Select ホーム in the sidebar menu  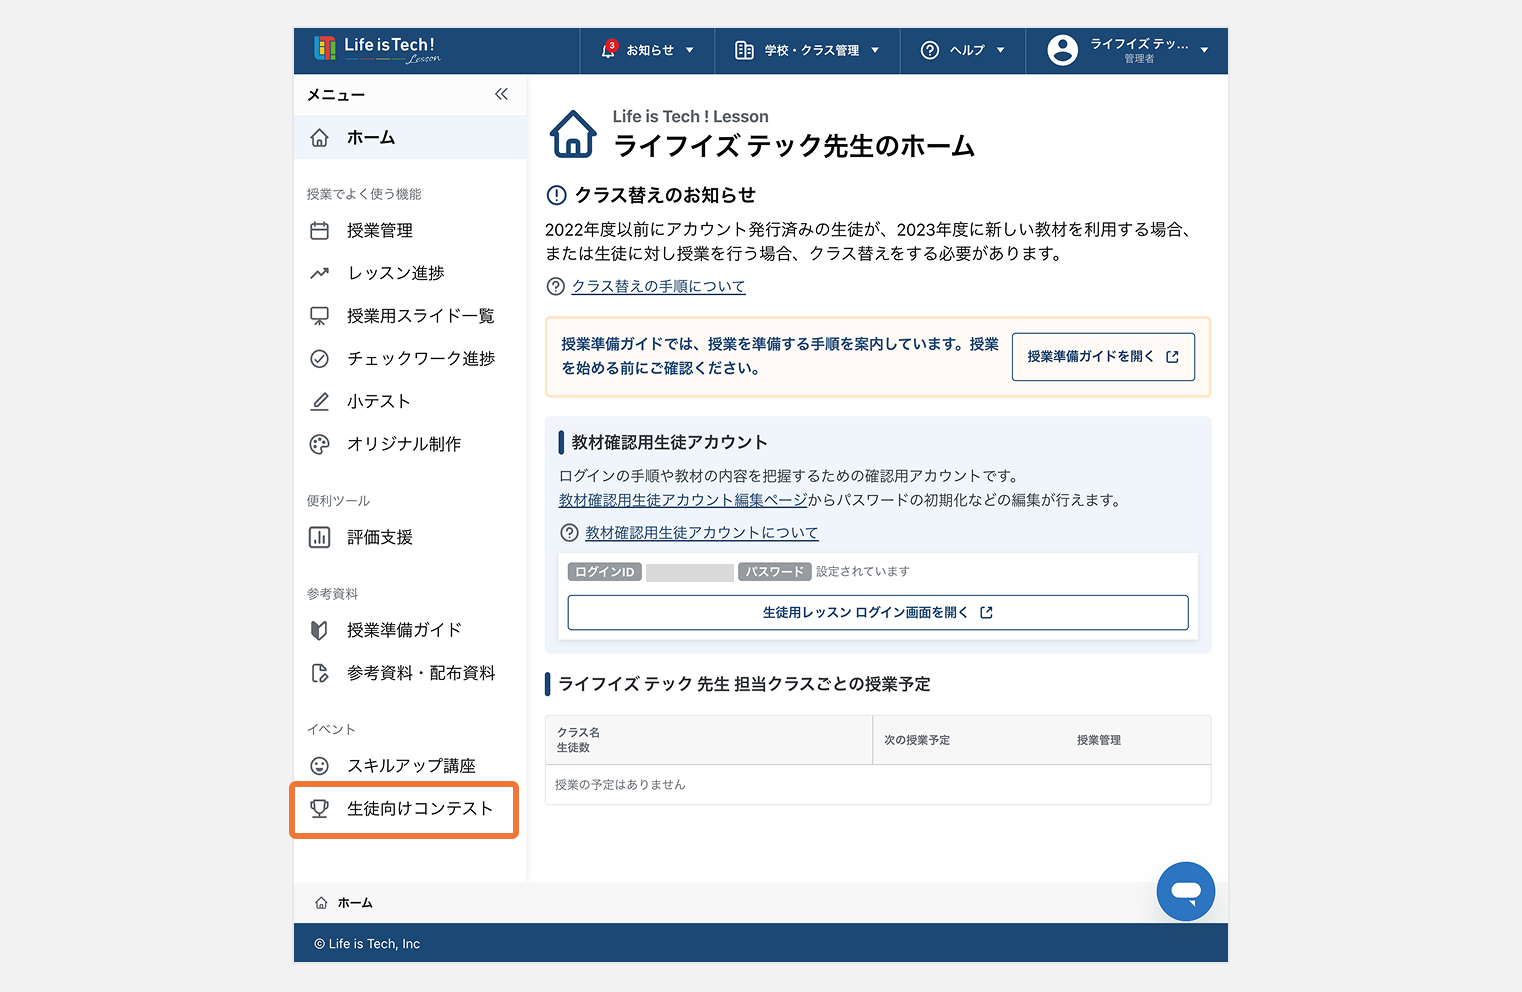pyautogui.click(x=410, y=138)
